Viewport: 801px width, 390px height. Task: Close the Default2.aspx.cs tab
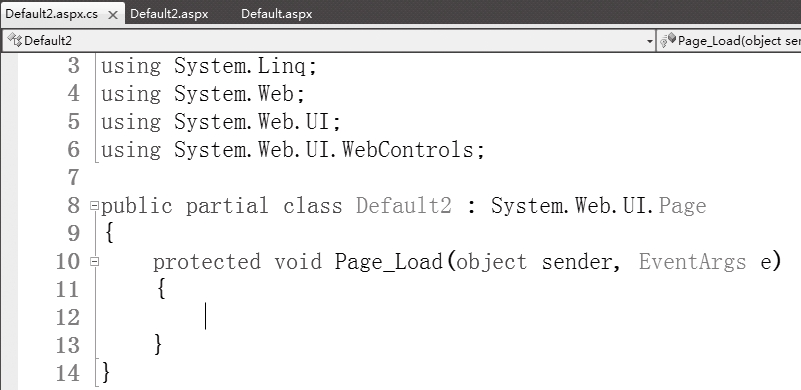tap(113, 15)
